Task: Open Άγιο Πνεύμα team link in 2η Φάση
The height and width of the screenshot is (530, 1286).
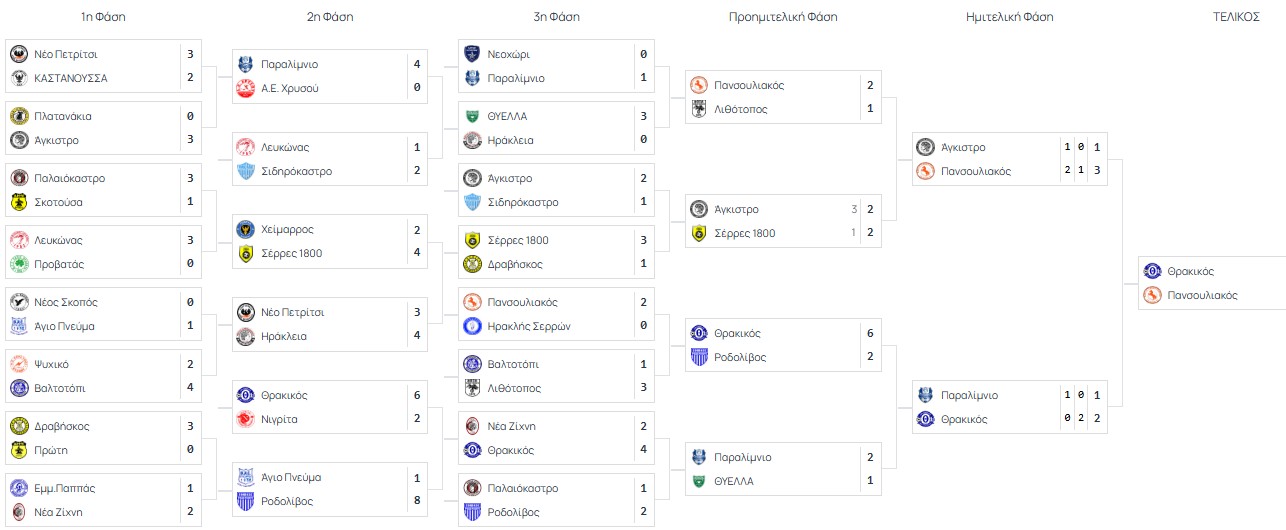Action: [x=291, y=478]
